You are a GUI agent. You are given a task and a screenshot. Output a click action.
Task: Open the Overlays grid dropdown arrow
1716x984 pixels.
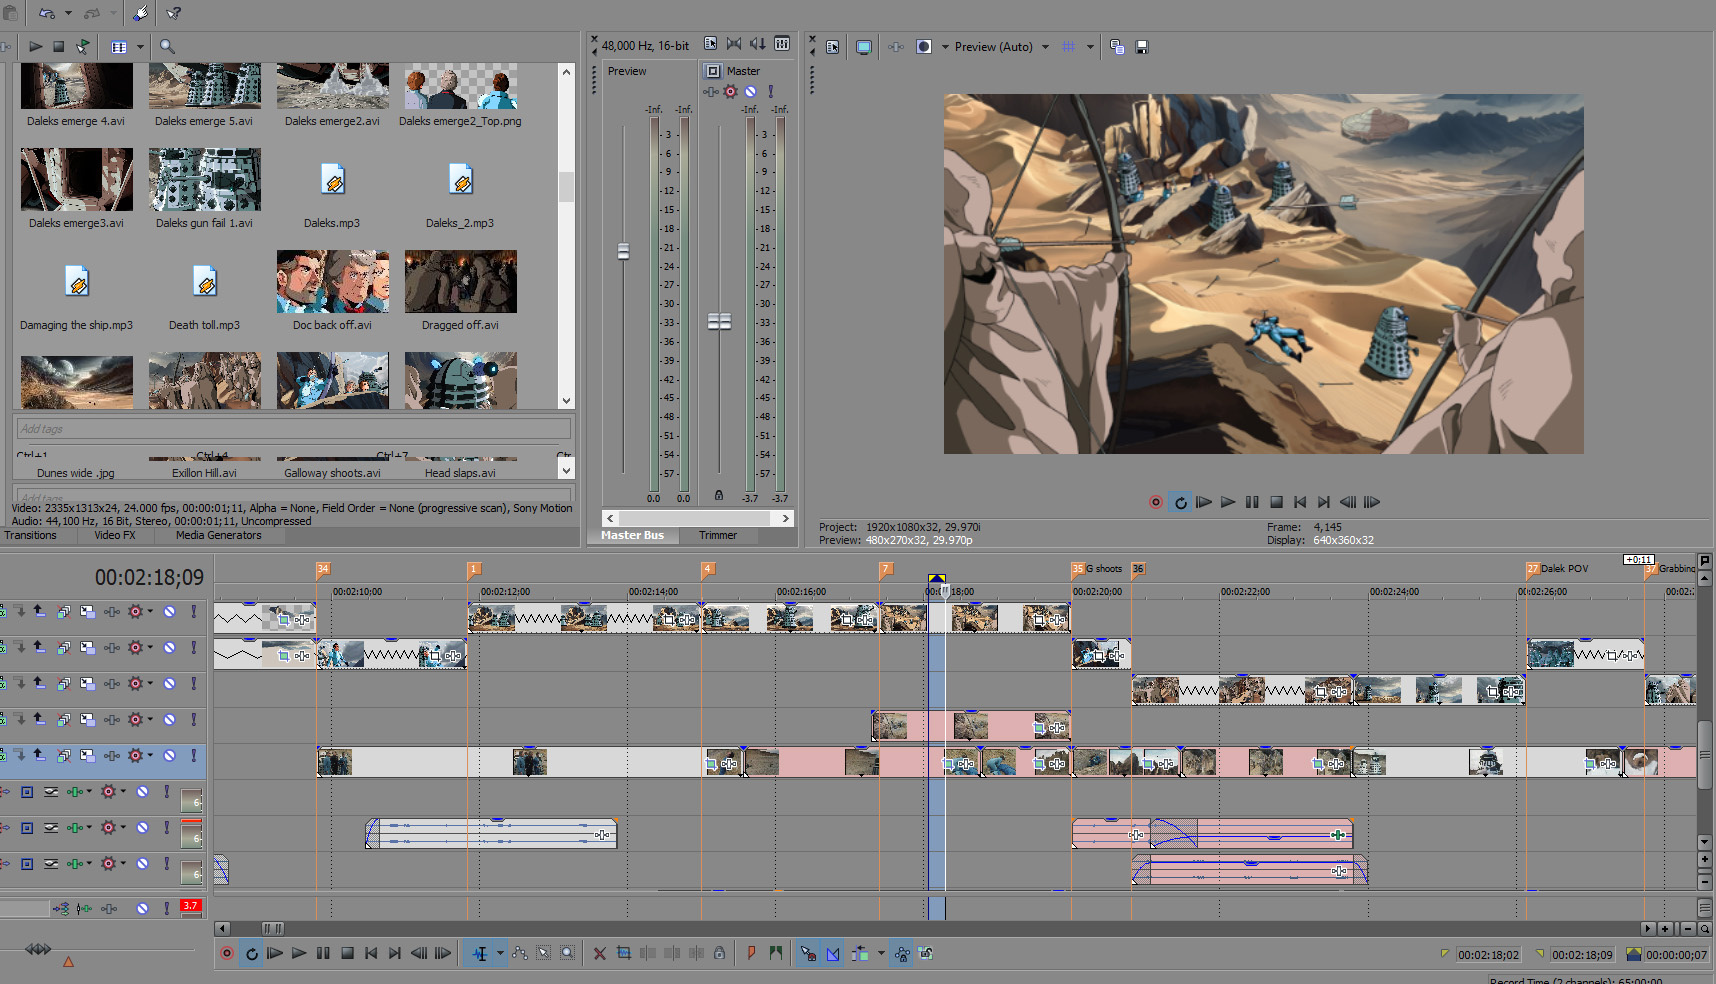tap(1090, 47)
